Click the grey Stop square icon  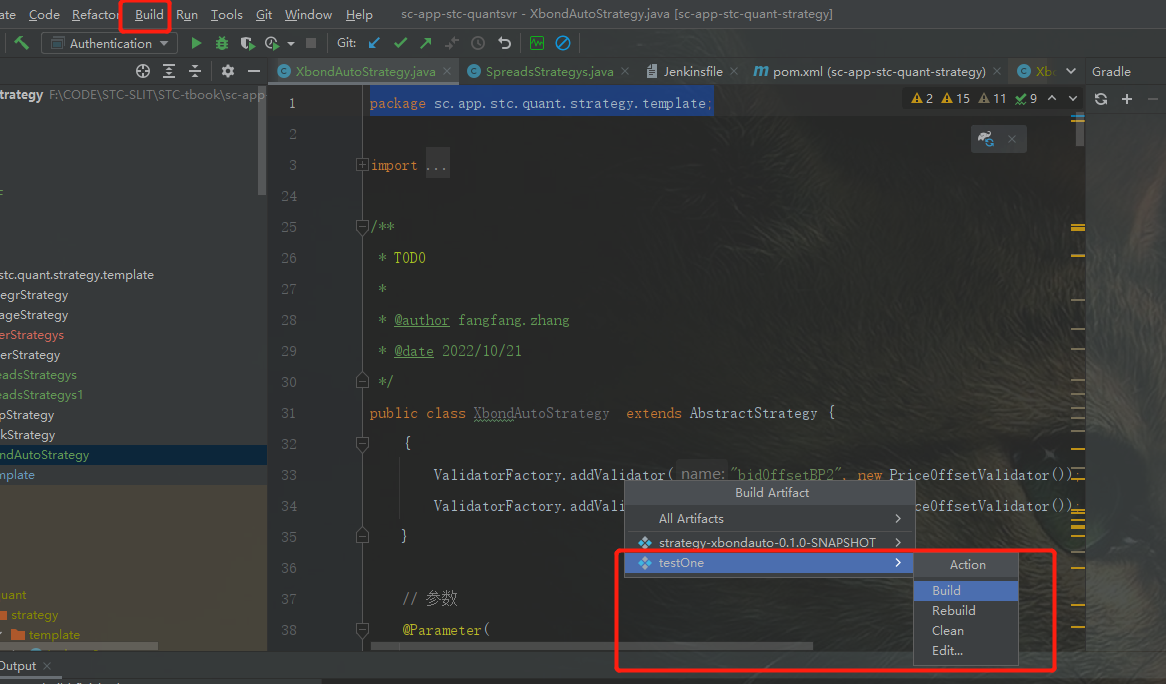coord(312,43)
